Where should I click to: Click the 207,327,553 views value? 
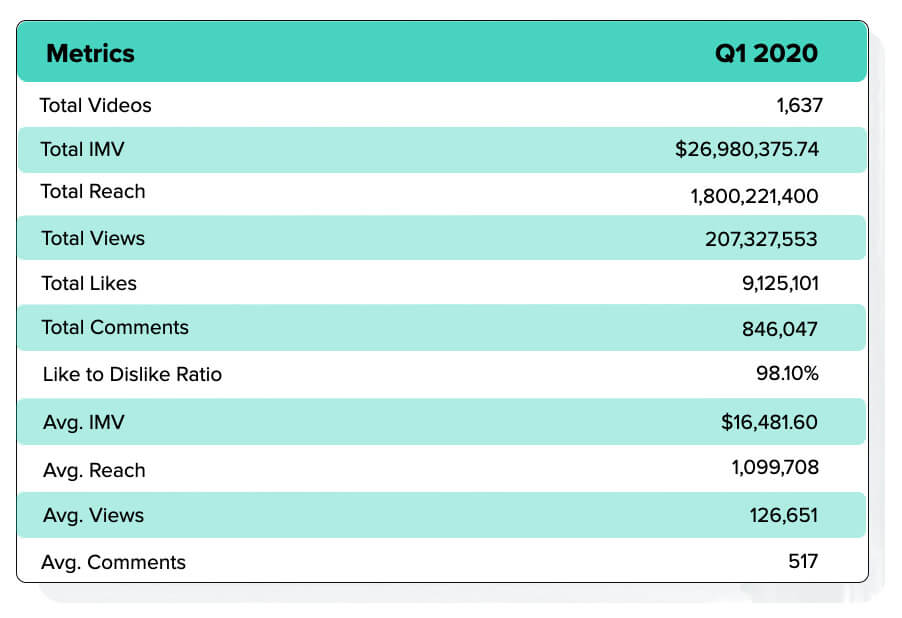pos(761,239)
